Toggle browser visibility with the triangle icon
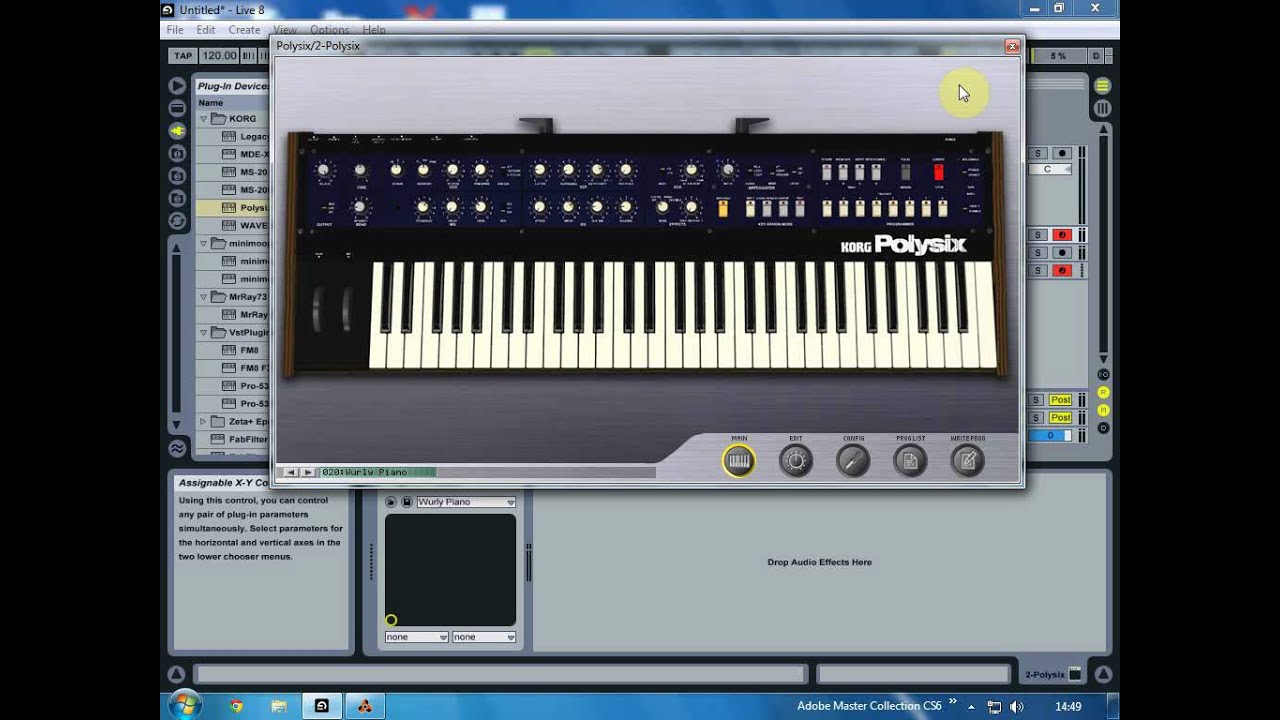The width and height of the screenshot is (1280, 720). (x=177, y=86)
